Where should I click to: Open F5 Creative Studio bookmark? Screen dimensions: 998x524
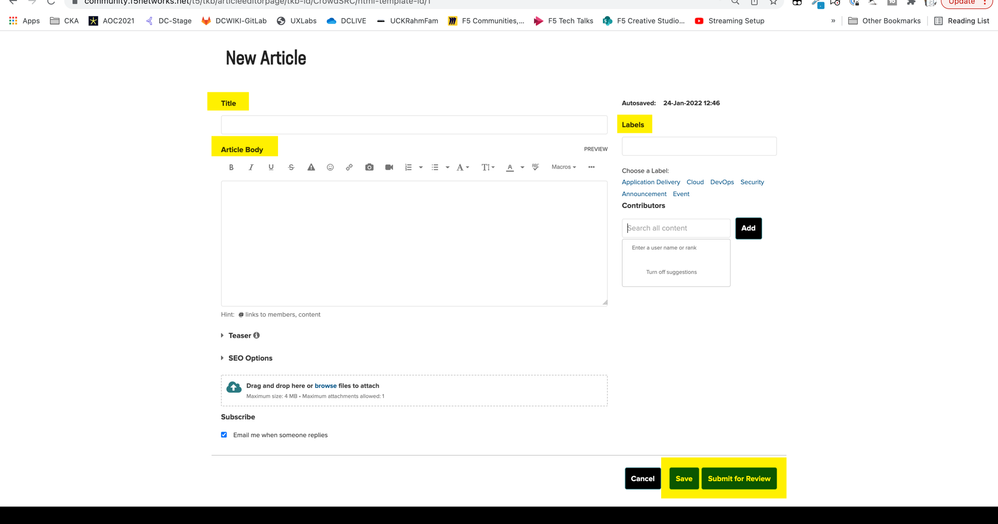(x=643, y=21)
